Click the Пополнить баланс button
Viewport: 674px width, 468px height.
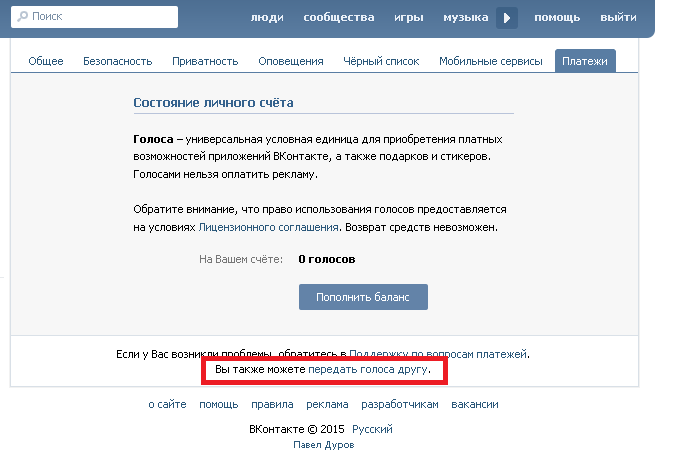point(363,297)
